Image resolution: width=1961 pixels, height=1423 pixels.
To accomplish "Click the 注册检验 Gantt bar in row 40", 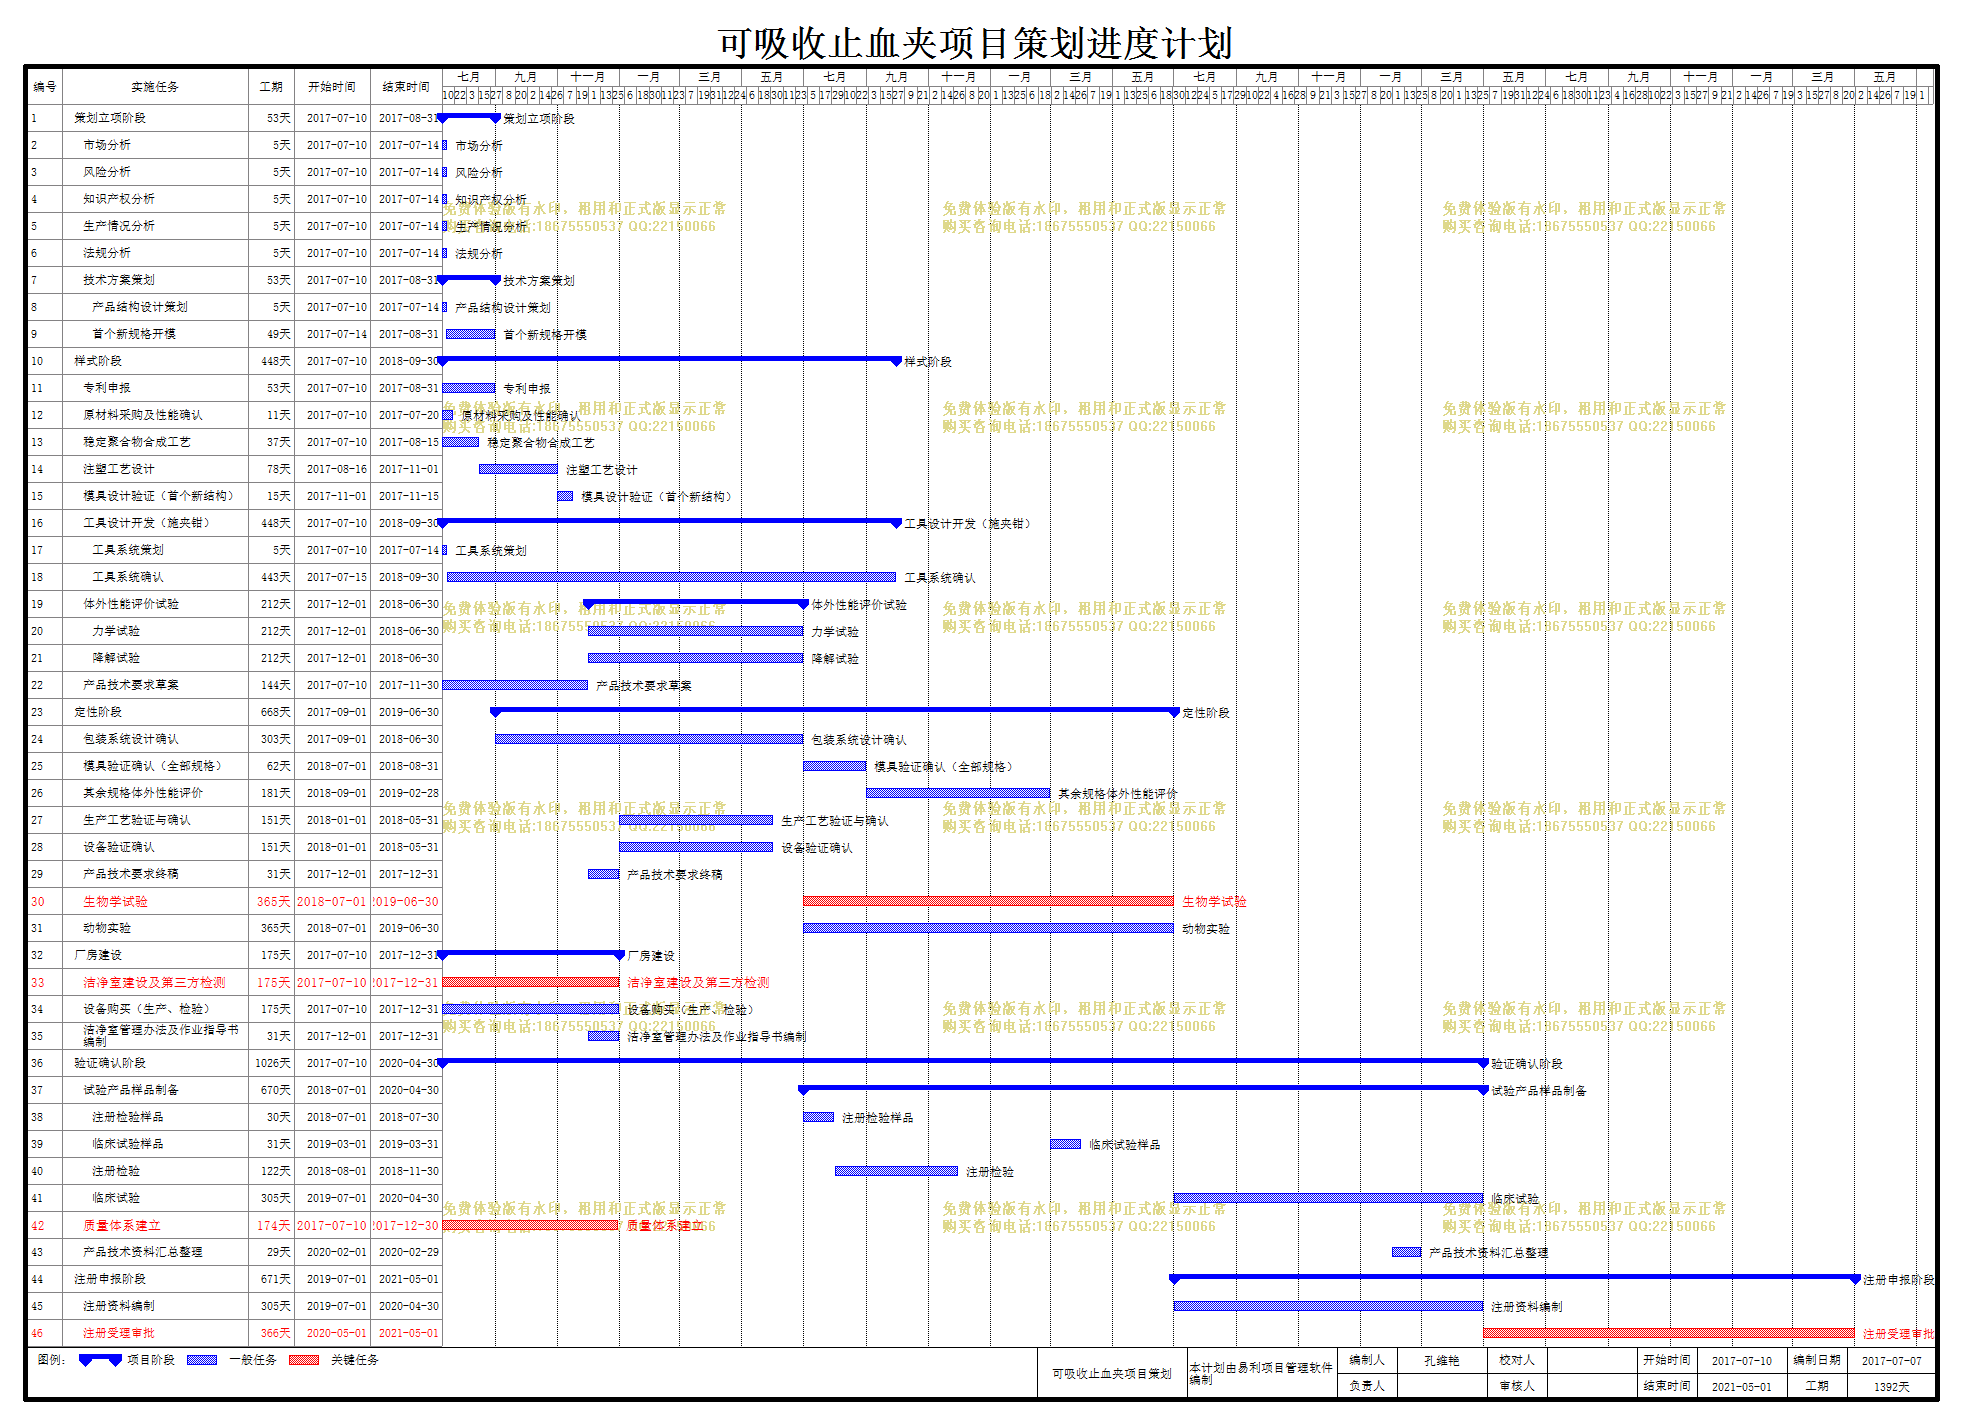I will 896,1171.
